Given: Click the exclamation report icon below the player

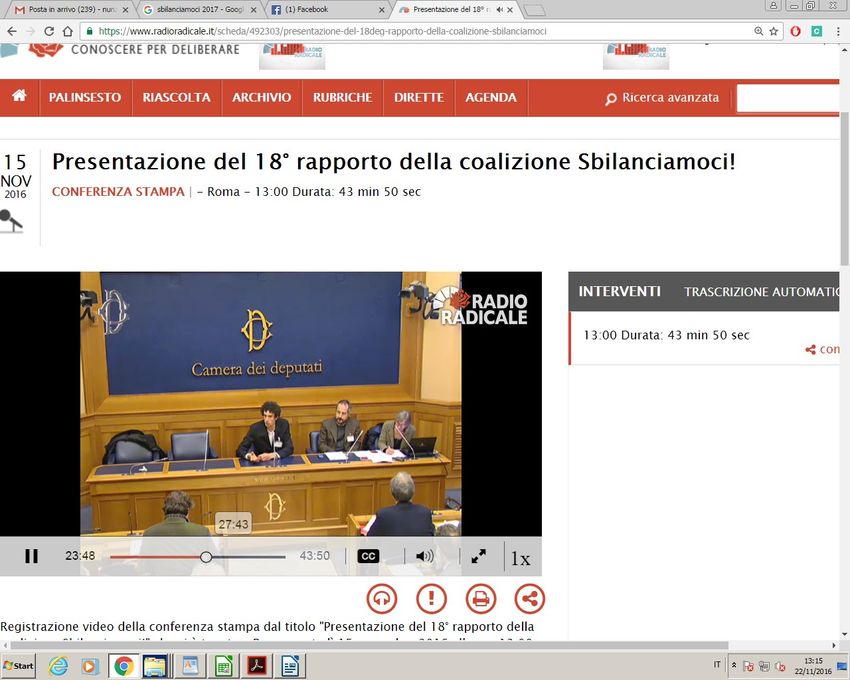Looking at the screenshot, I should point(431,599).
